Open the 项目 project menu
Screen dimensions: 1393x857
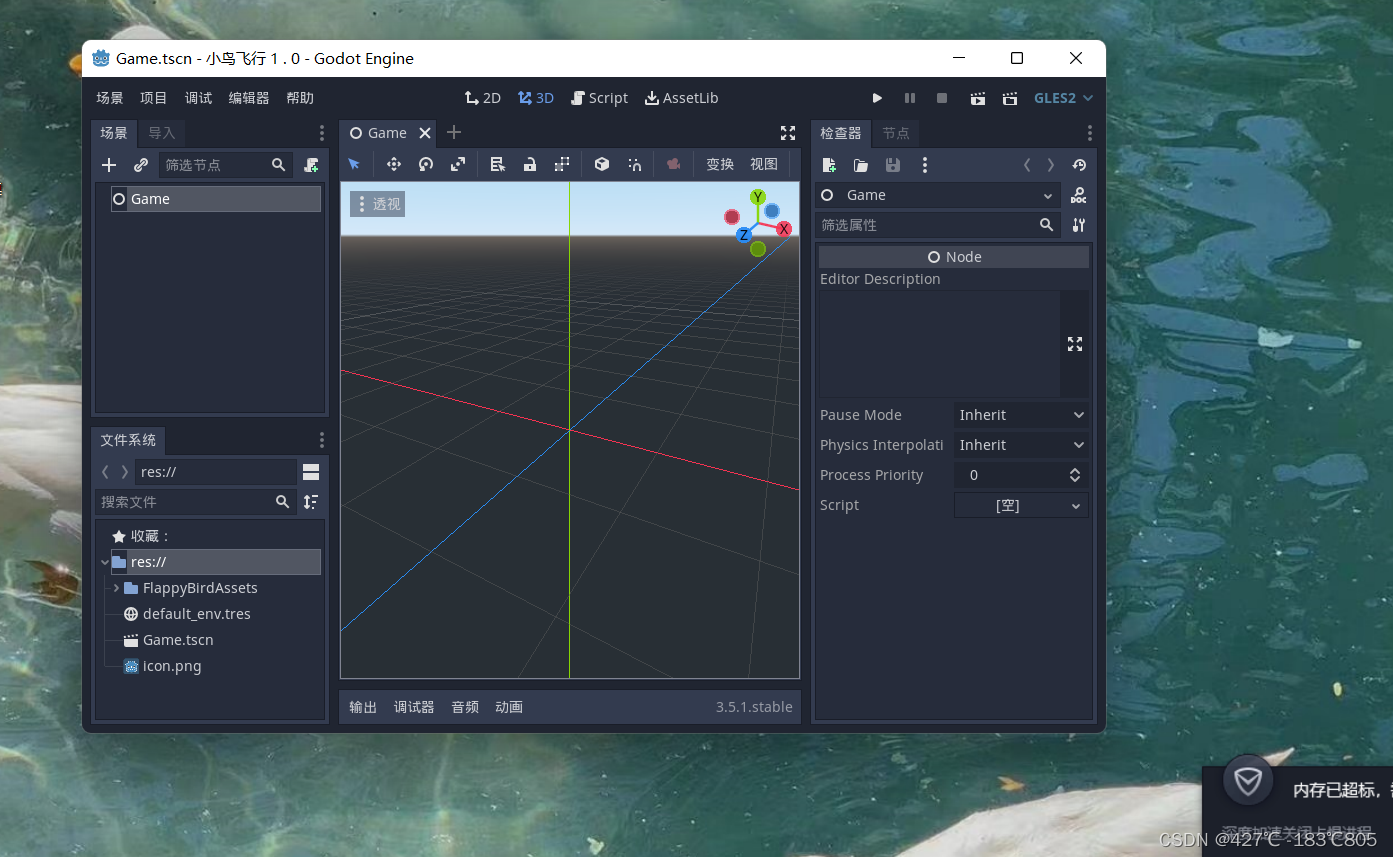point(154,98)
